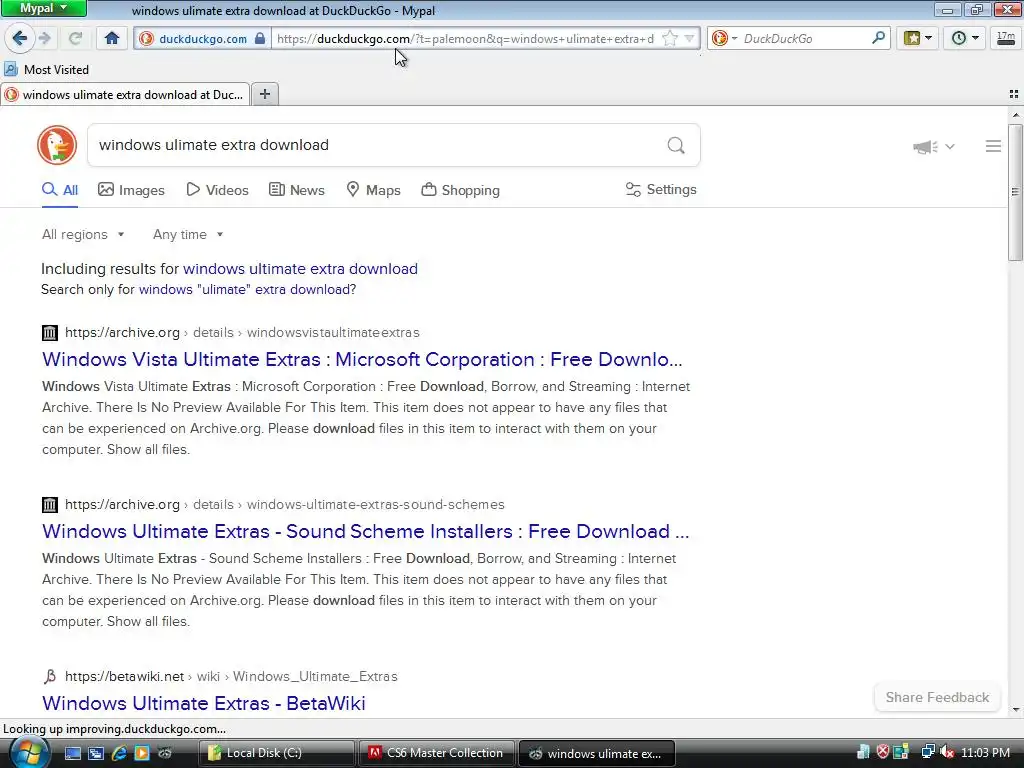
Task: Click the BetaWiki favicon icon
Action: [50, 677]
